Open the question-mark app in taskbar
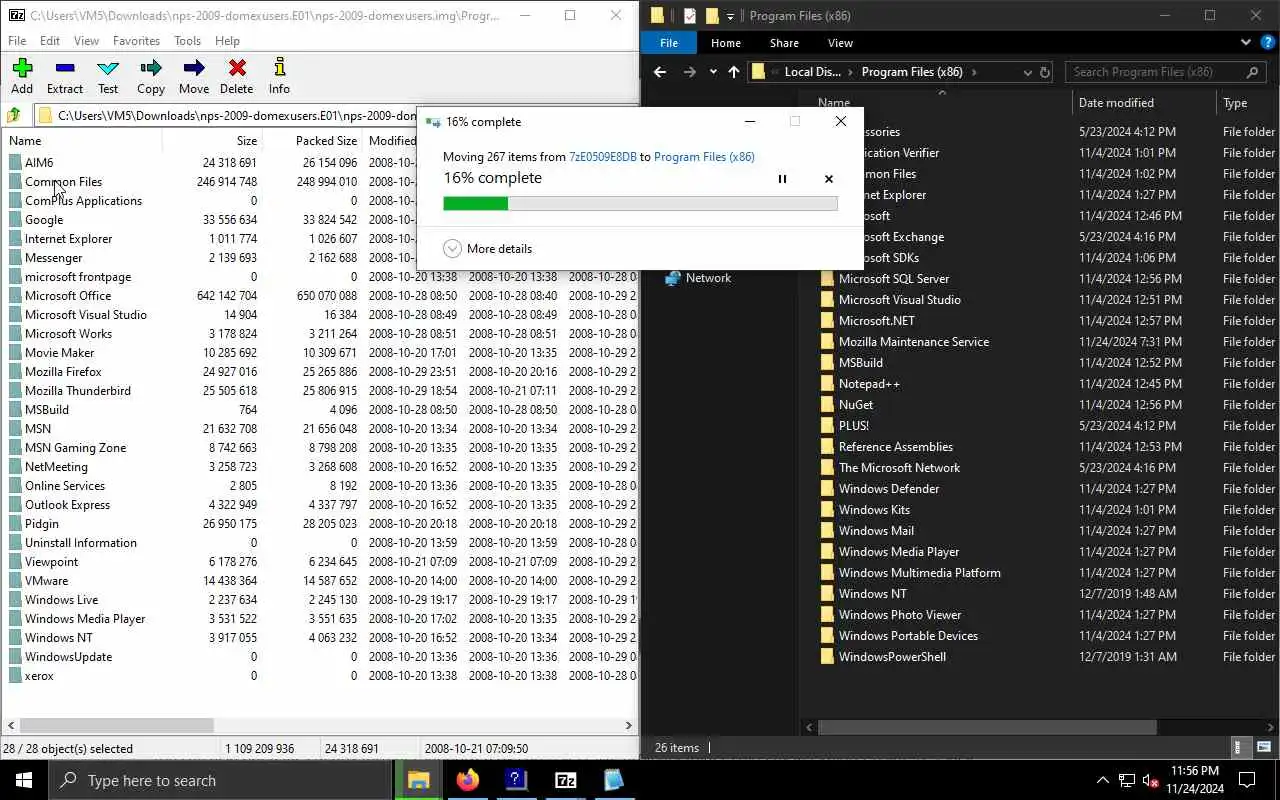The width and height of the screenshot is (1280, 800). (x=516, y=780)
